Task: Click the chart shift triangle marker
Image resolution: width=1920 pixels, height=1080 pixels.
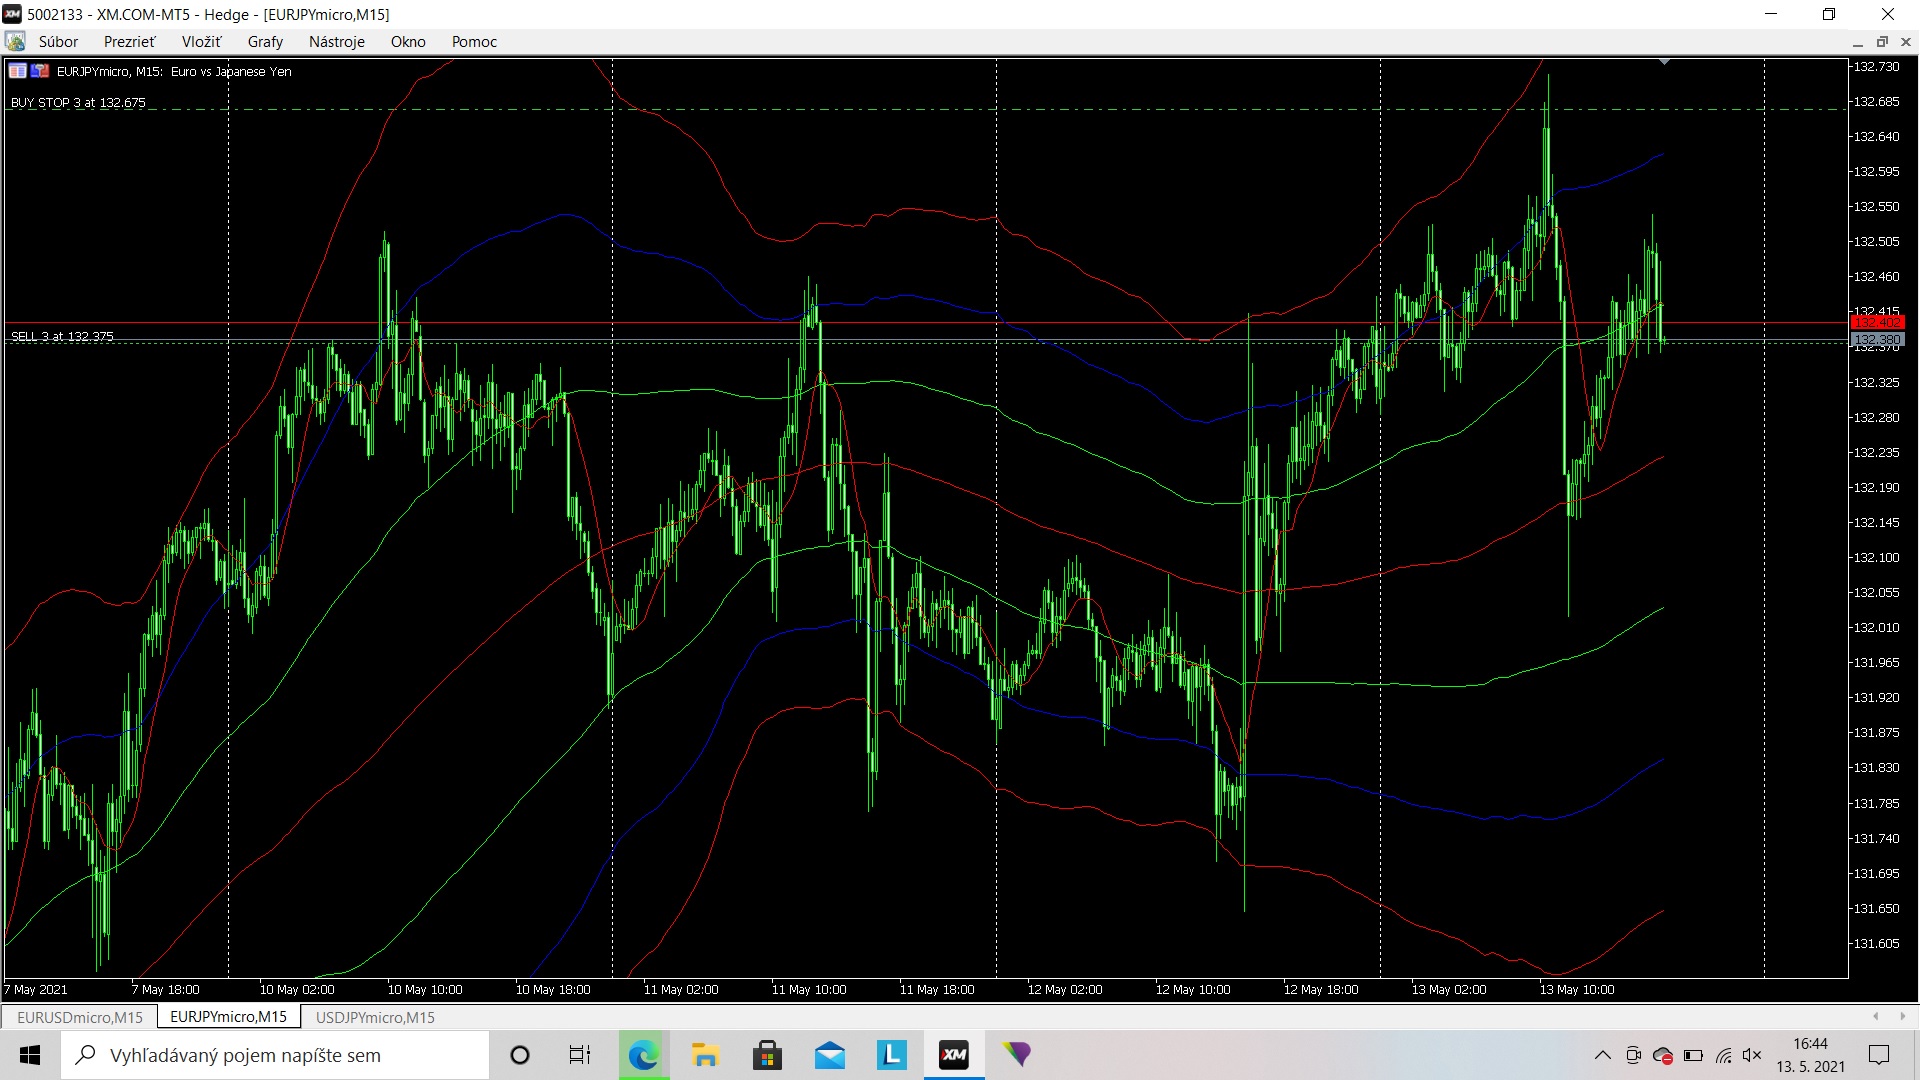Action: pos(1664,63)
